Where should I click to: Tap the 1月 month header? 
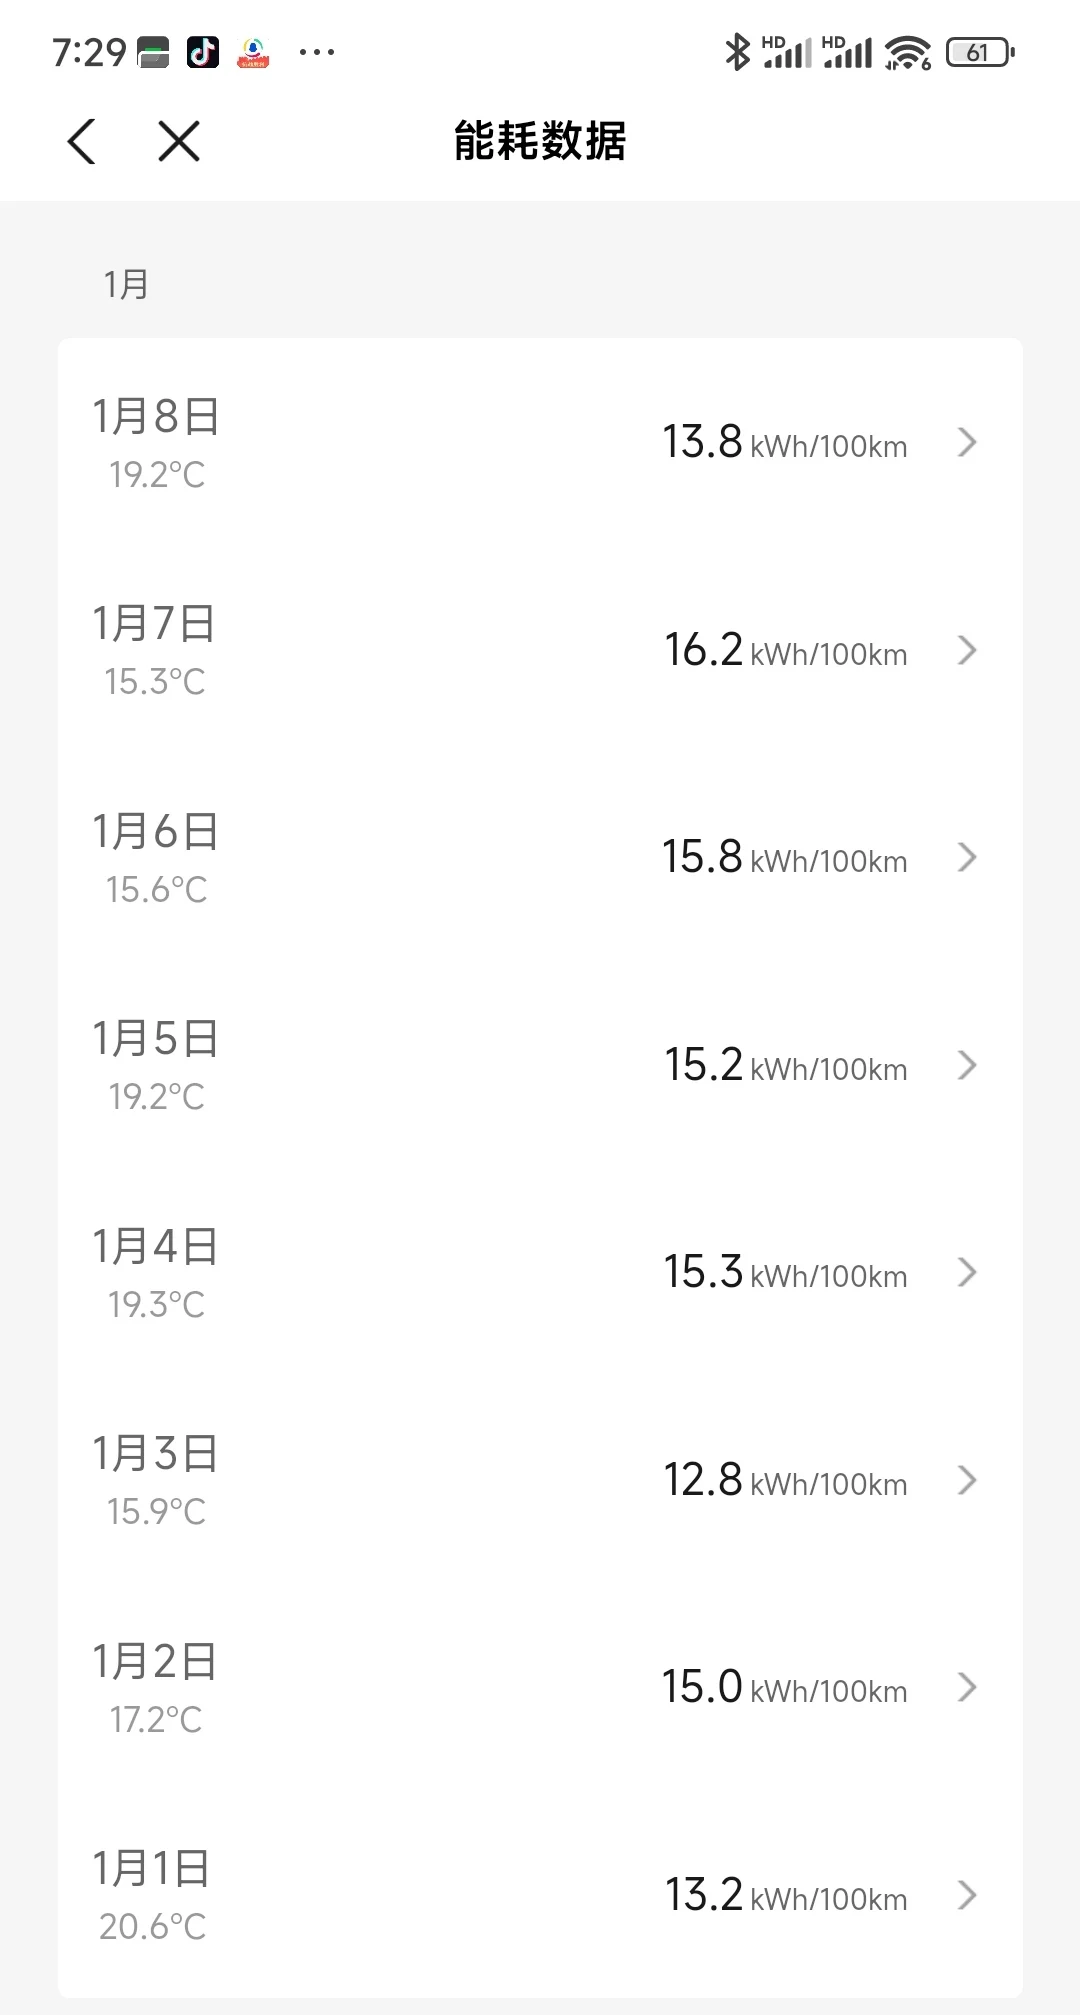coord(126,285)
